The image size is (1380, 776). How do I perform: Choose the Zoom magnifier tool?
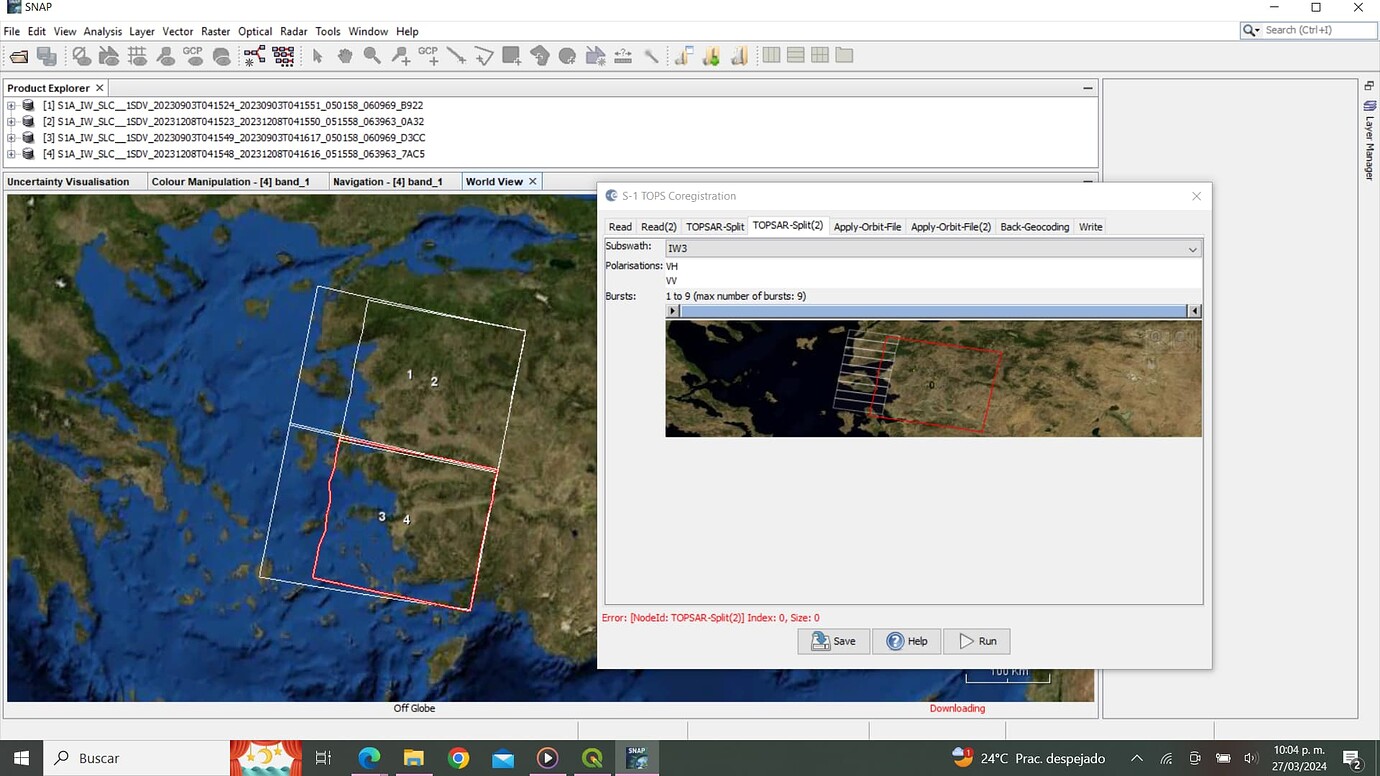(372, 55)
